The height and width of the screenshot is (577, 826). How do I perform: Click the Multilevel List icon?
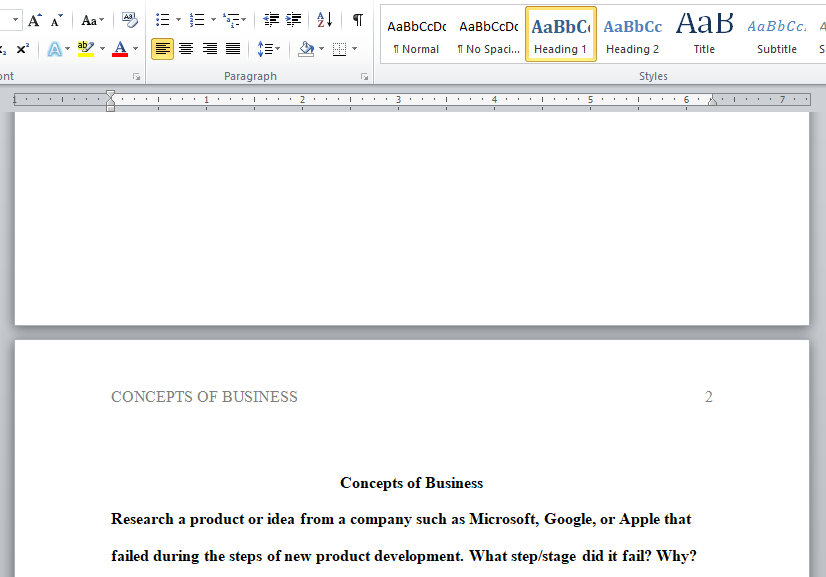click(231, 20)
